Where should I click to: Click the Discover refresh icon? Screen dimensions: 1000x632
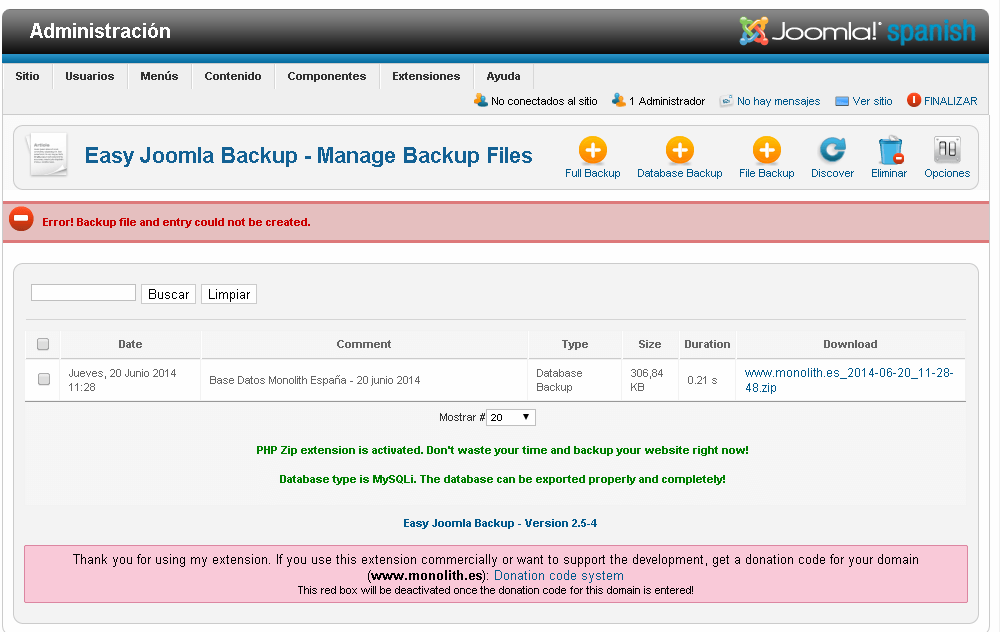[x=832, y=151]
